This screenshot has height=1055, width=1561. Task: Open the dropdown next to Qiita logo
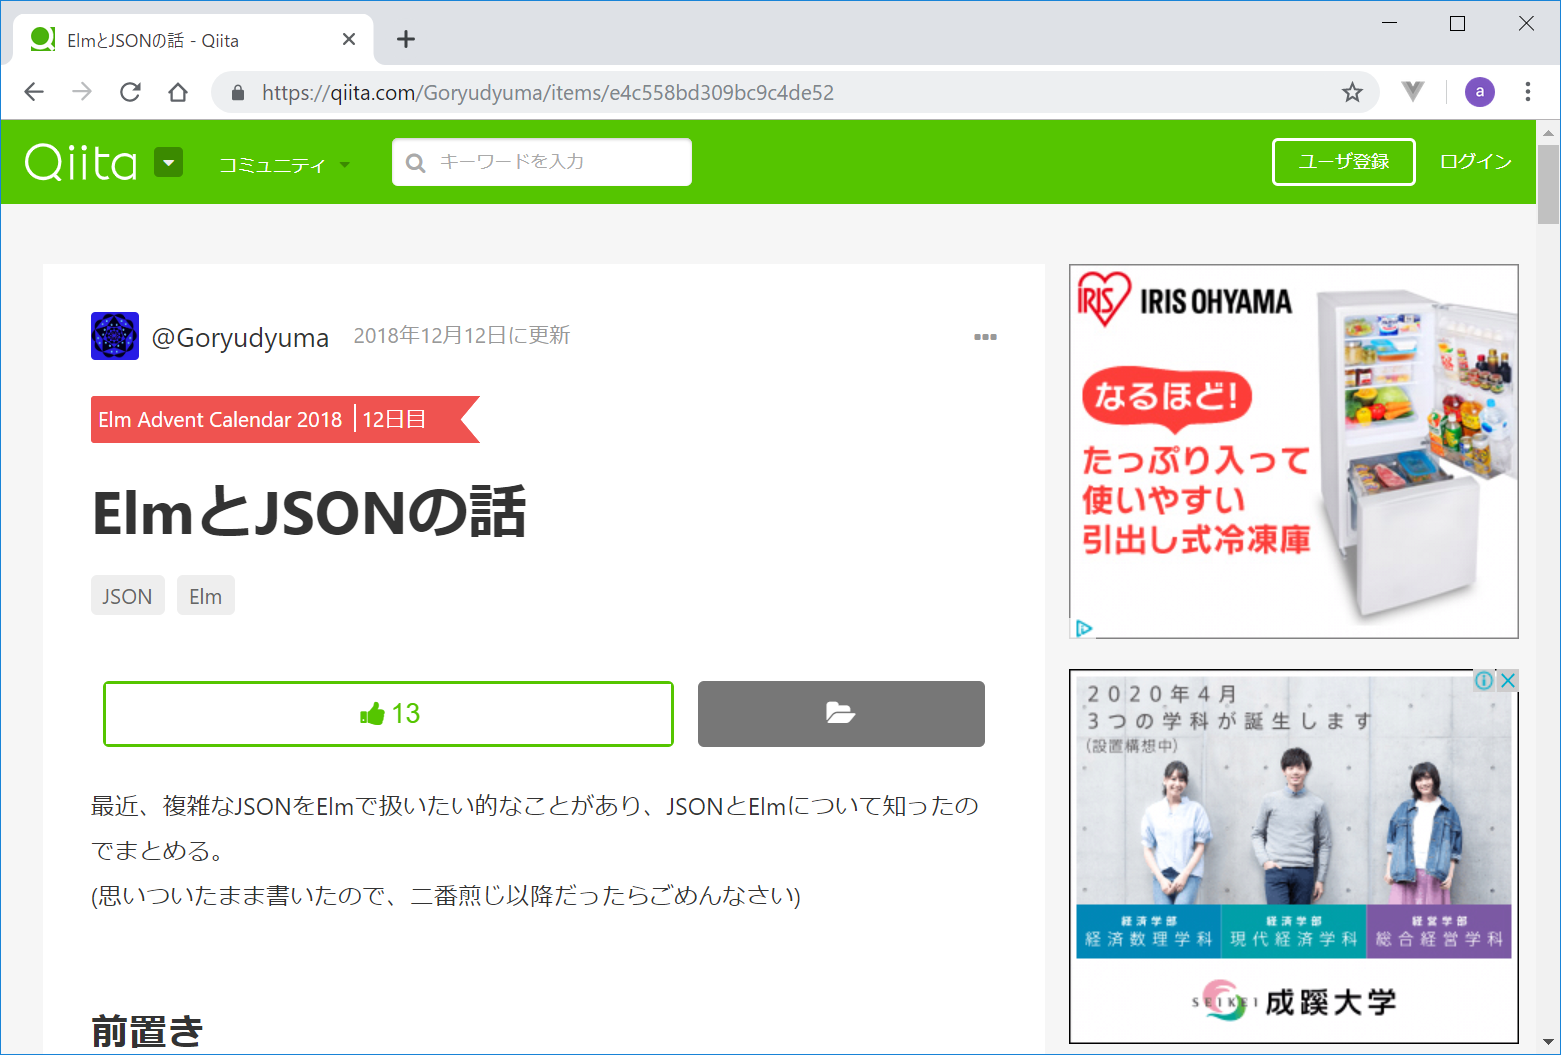168,162
